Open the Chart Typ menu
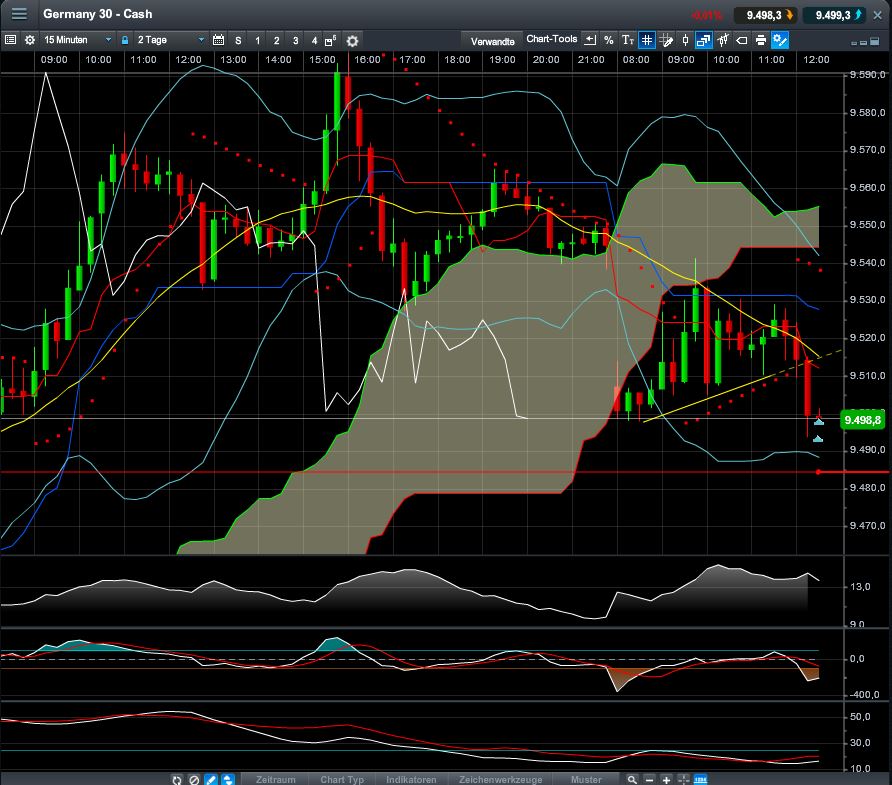Image resolution: width=892 pixels, height=785 pixels. click(x=342, y=779)
